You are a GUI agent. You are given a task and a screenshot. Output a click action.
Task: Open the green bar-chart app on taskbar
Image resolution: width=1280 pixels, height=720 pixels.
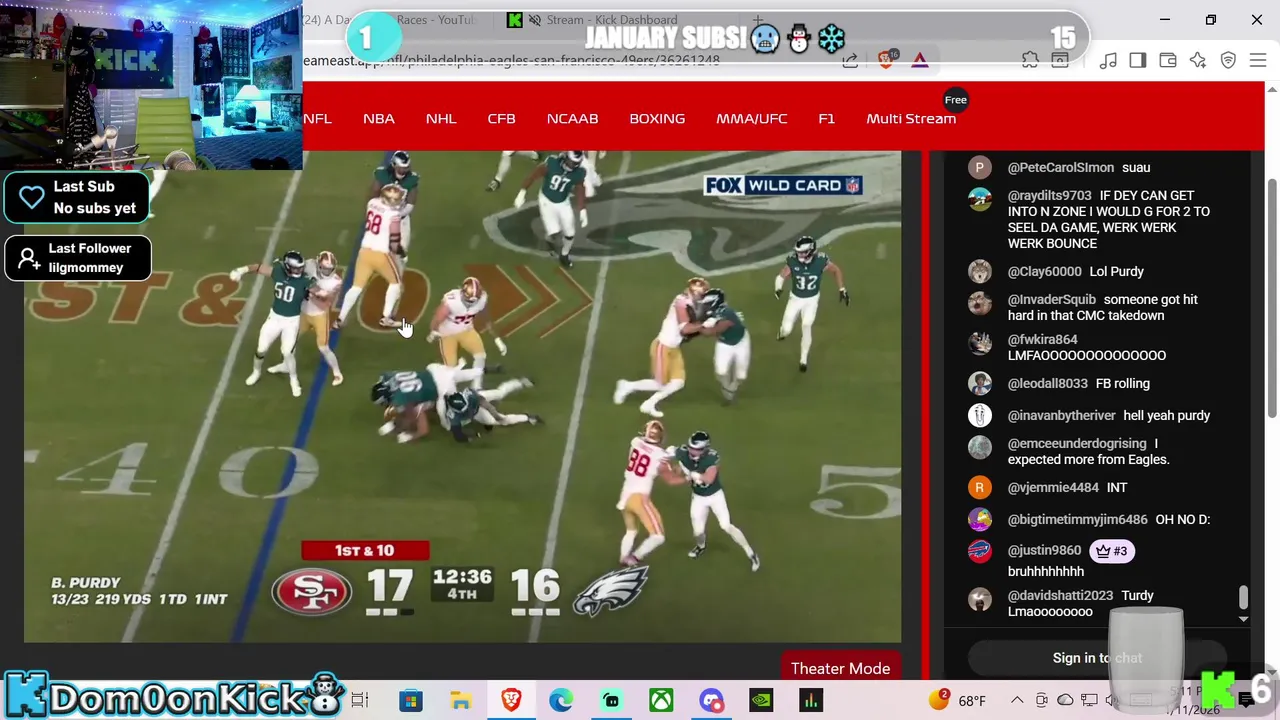[x=811, y=700]
